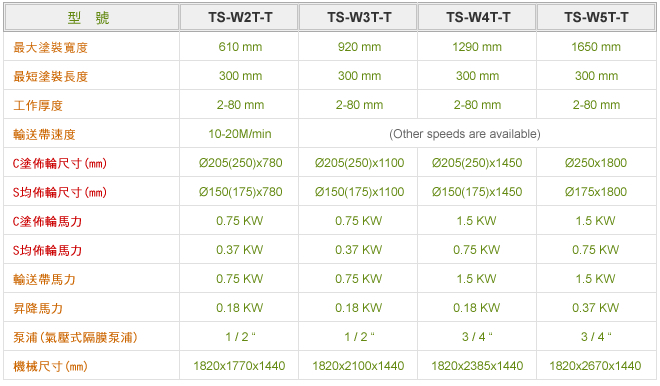Select the TS-W5T-T column header

click(596, 18)
